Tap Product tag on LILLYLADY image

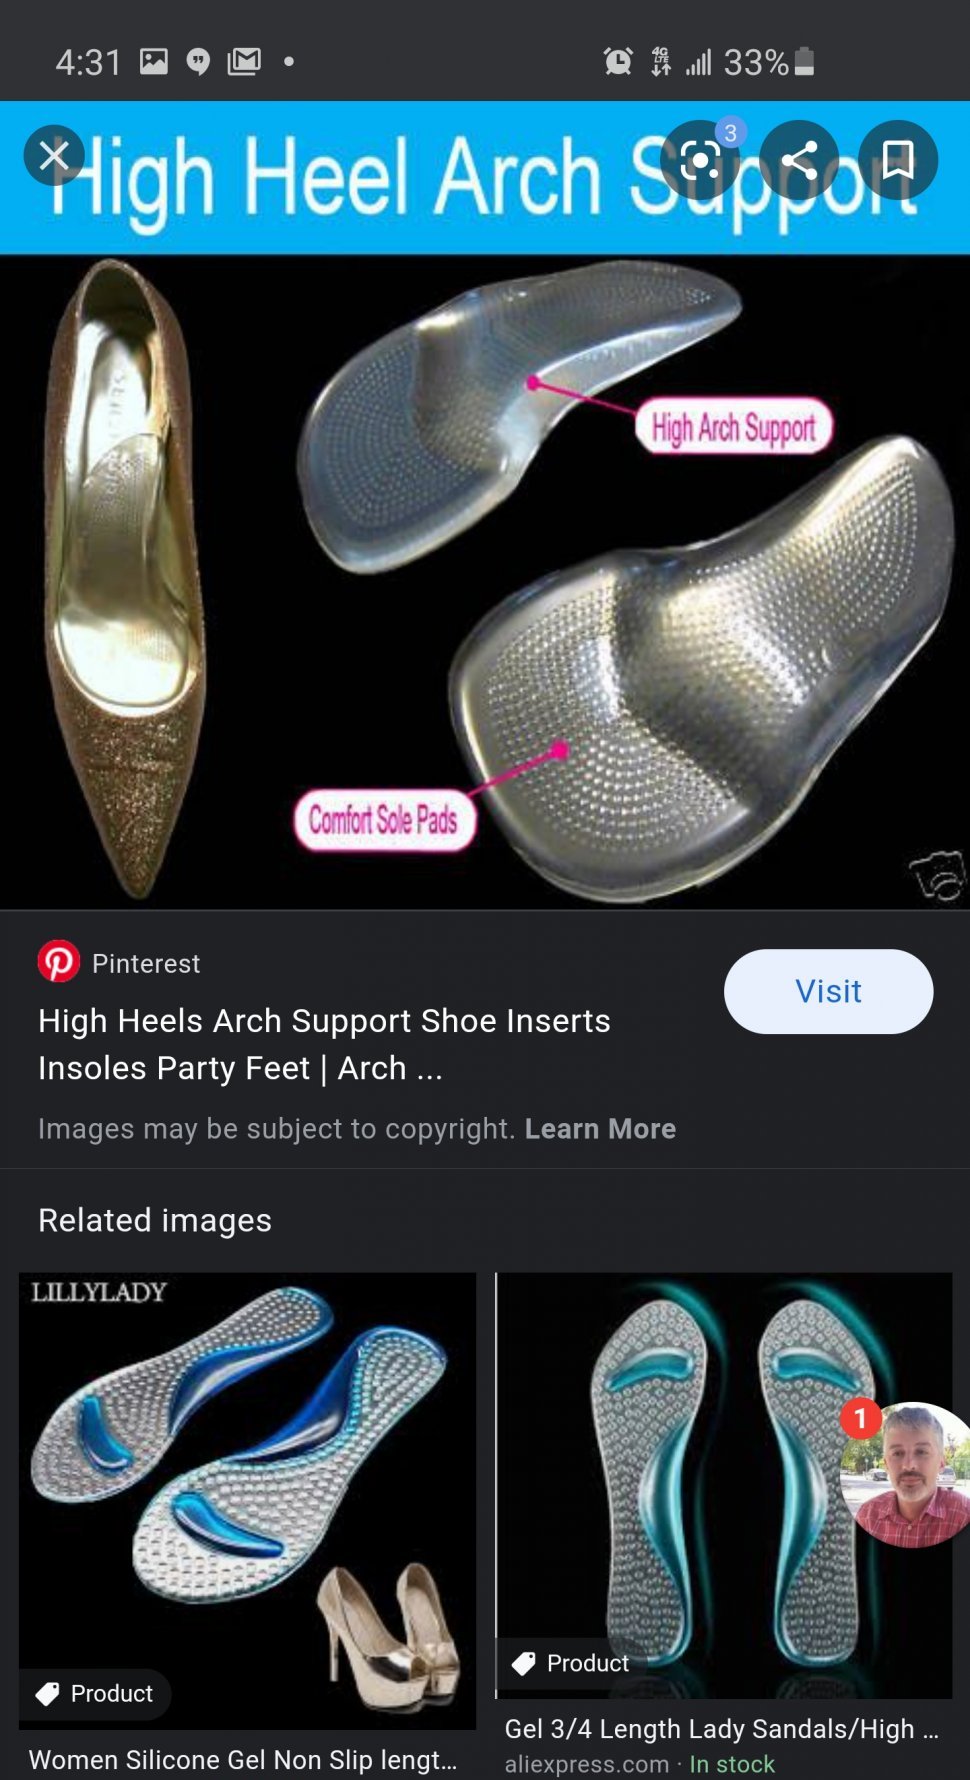96,1693
